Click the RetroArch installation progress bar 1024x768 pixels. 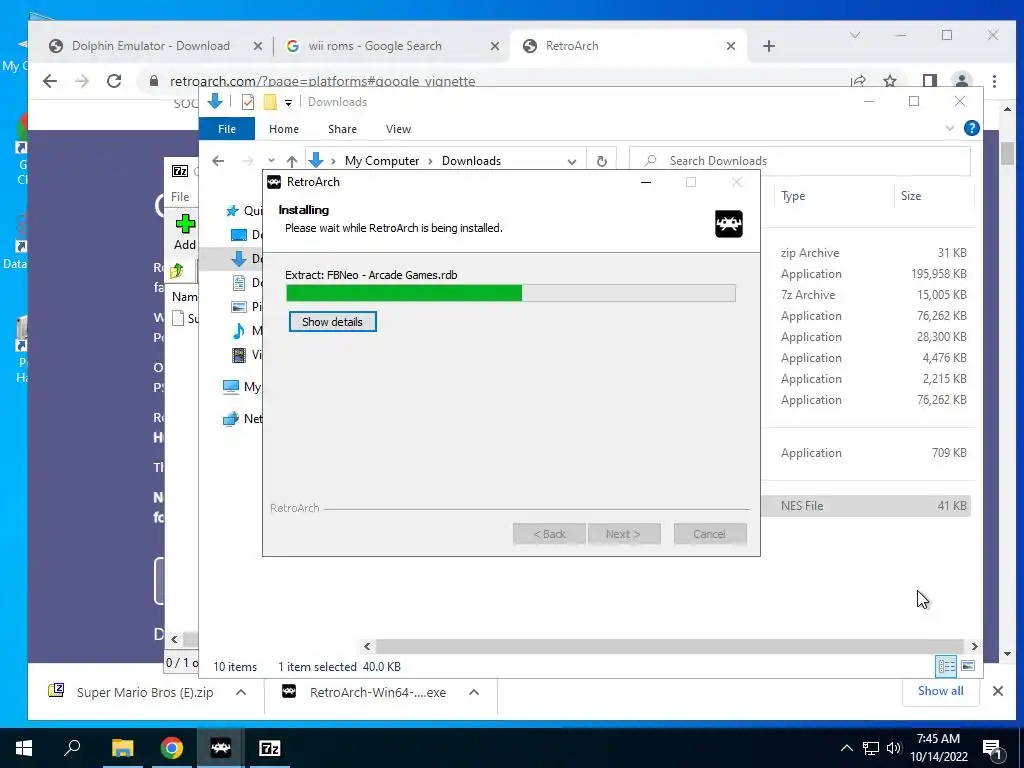tap(511, 293)
